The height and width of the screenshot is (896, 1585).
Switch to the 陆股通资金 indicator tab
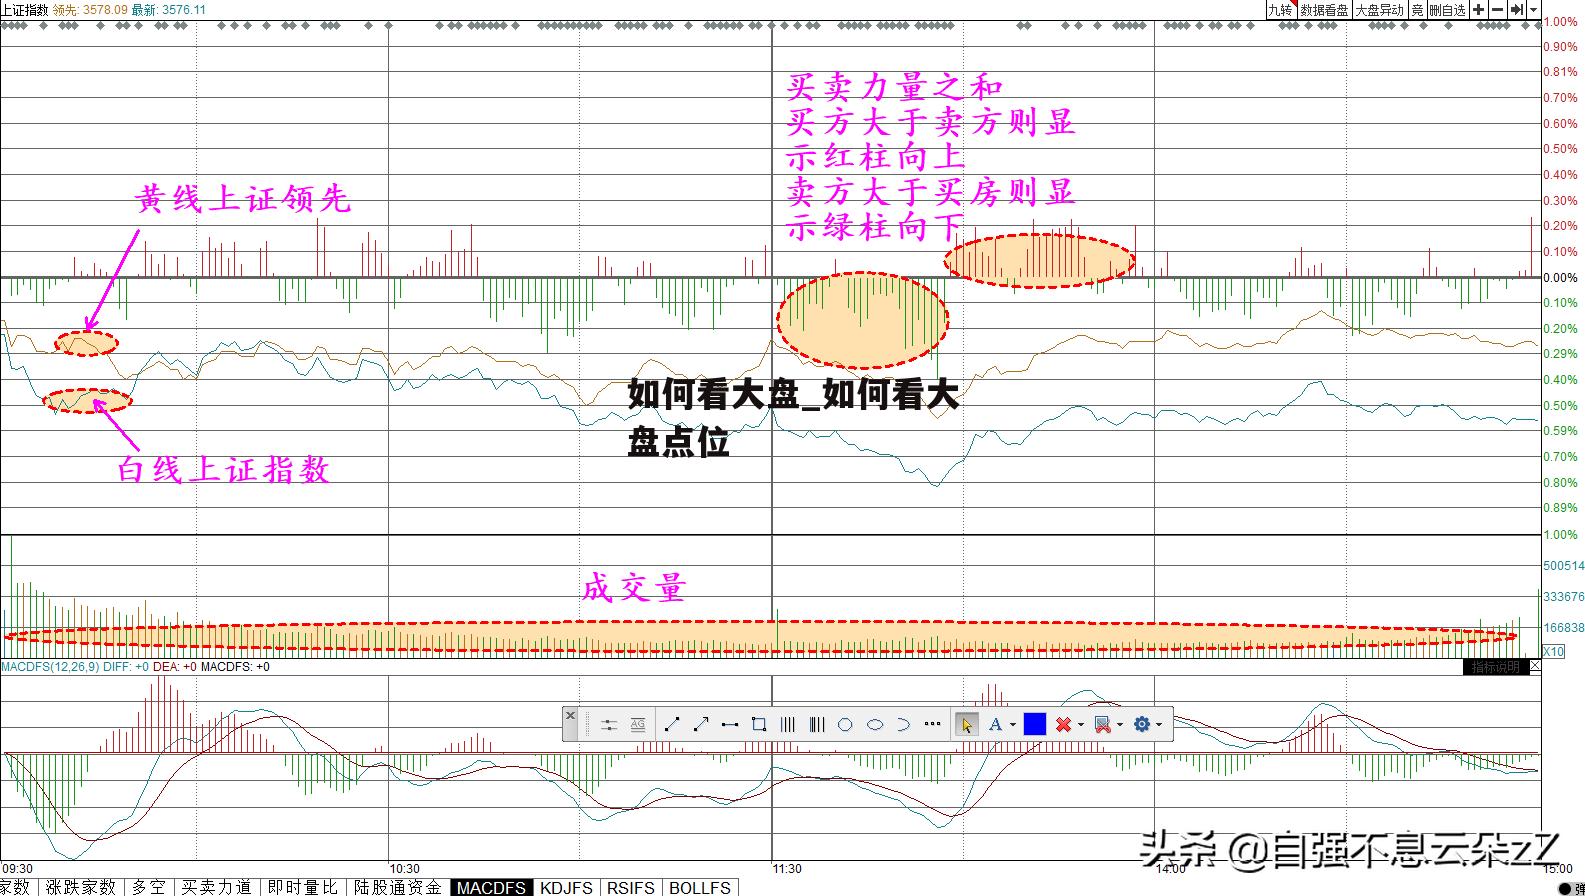pyautogui.click(x=397, y=887)
